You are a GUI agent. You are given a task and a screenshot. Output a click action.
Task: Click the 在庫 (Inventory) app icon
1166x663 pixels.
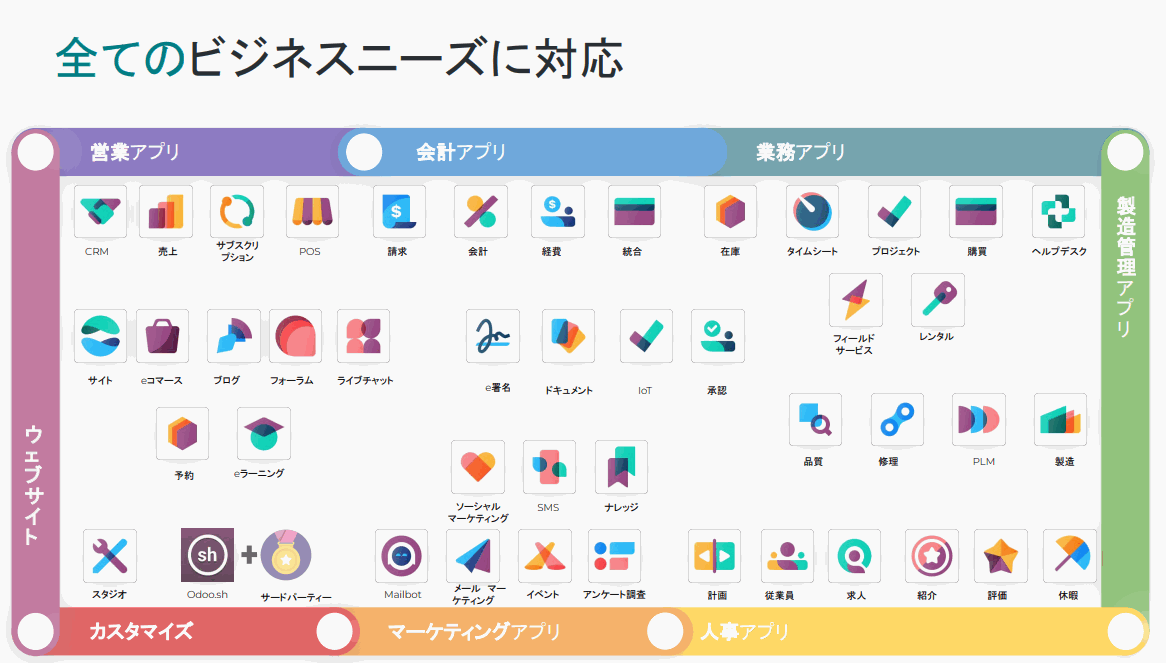tap(729, 212)
